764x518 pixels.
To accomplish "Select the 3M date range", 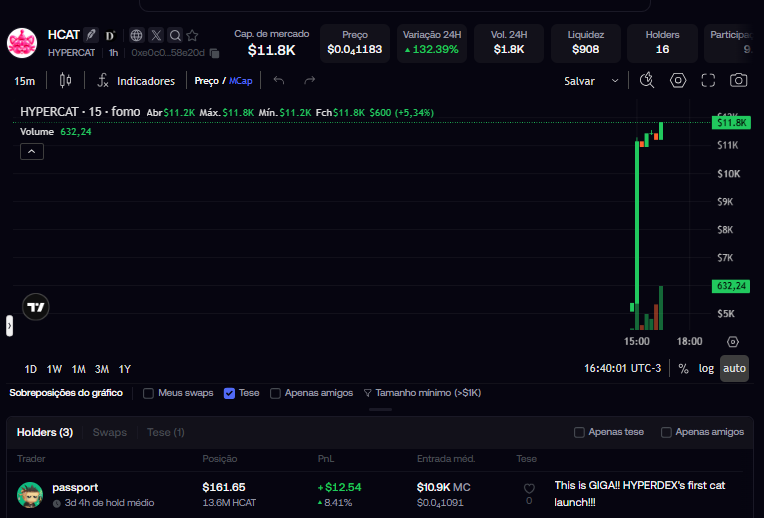I will (x=102, y=369).
